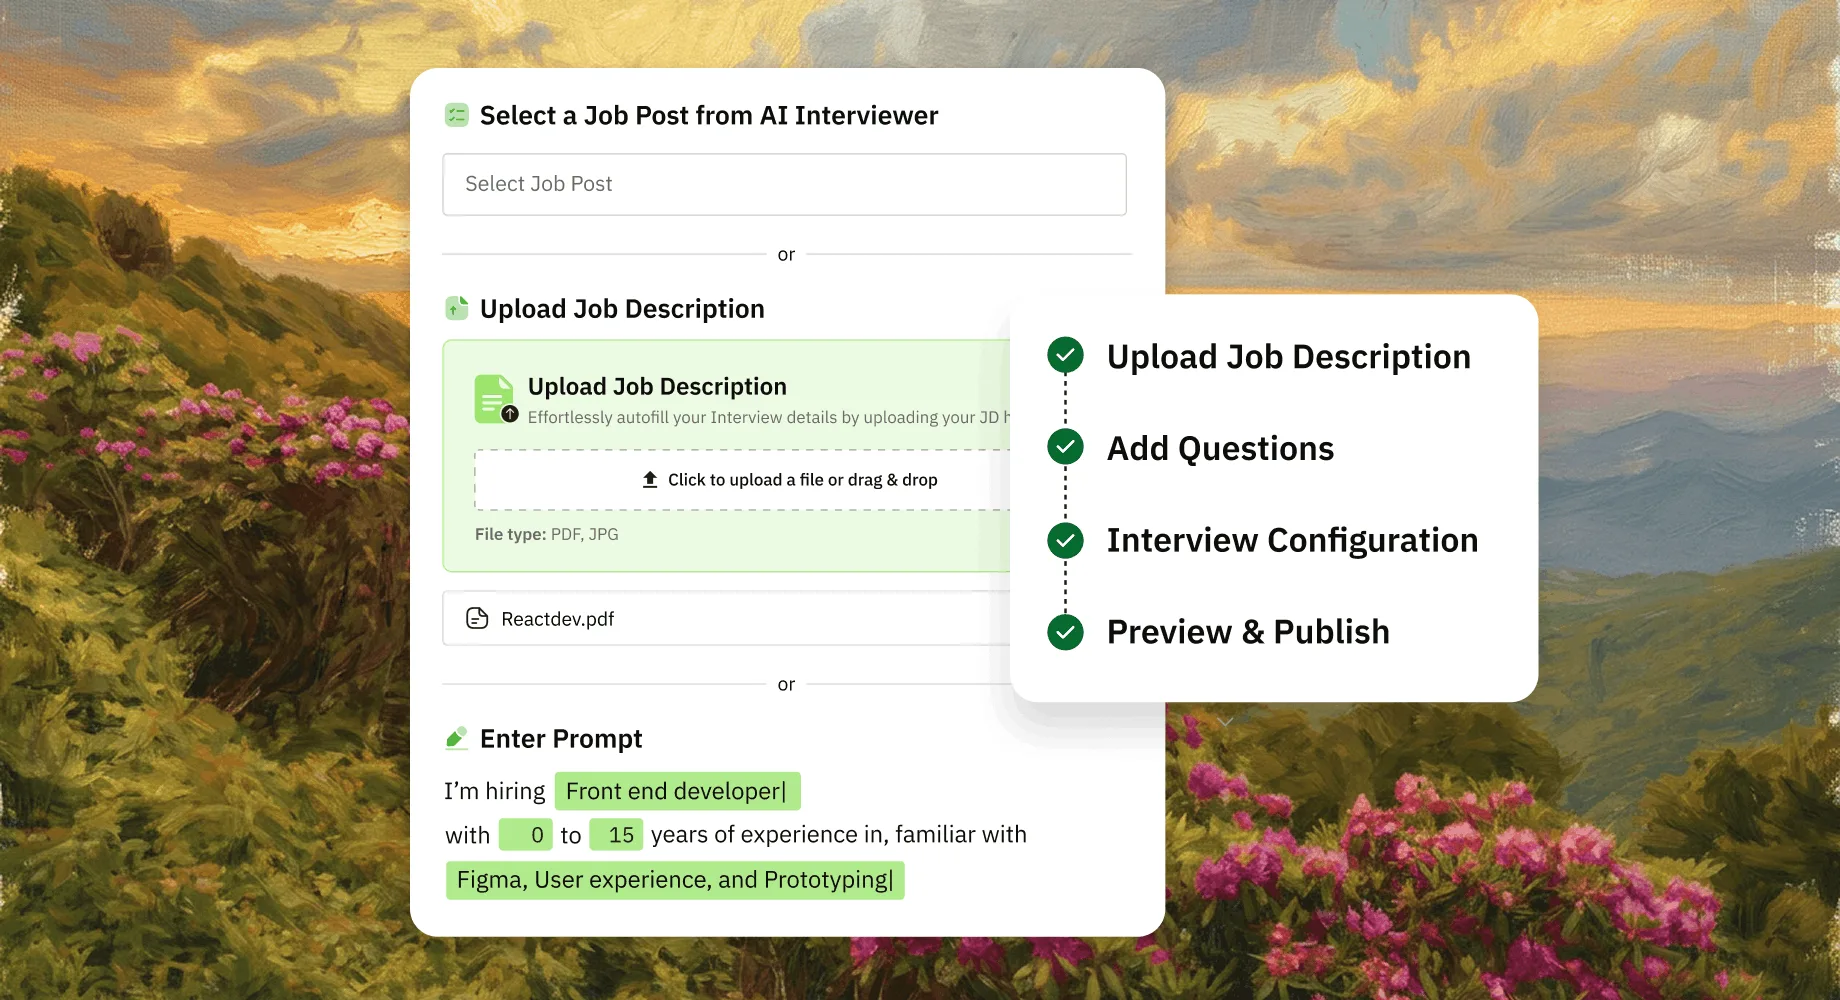The height and width of the screenshot is (1000, 1840).
Task: Click the skills field with Figma, User experience
Action: point(675,880)
